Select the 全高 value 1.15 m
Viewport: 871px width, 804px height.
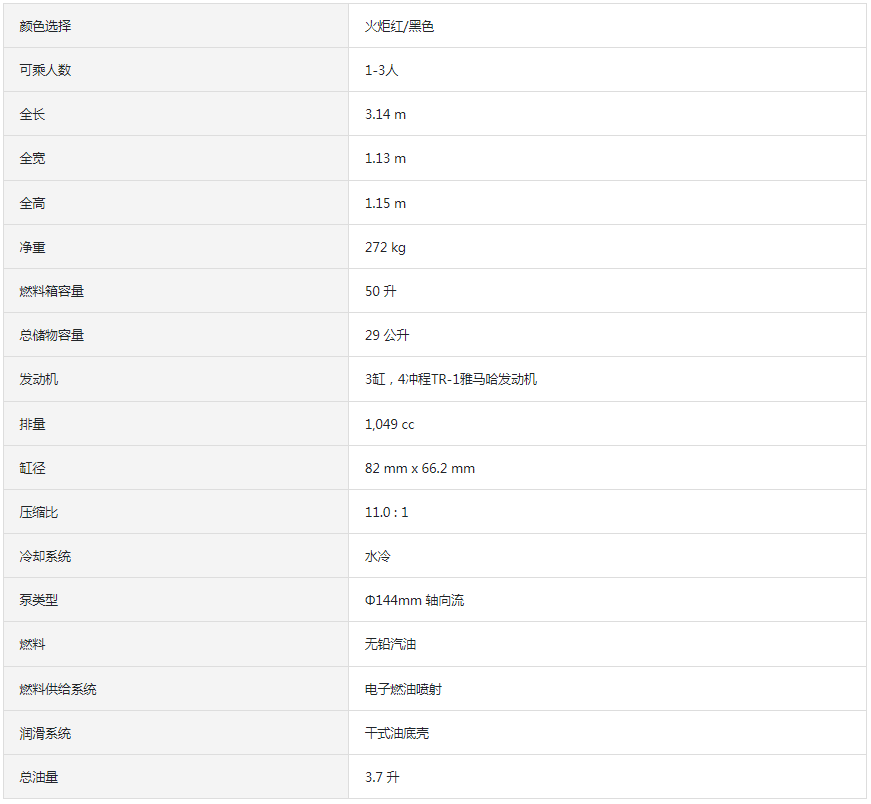[385, 203]
